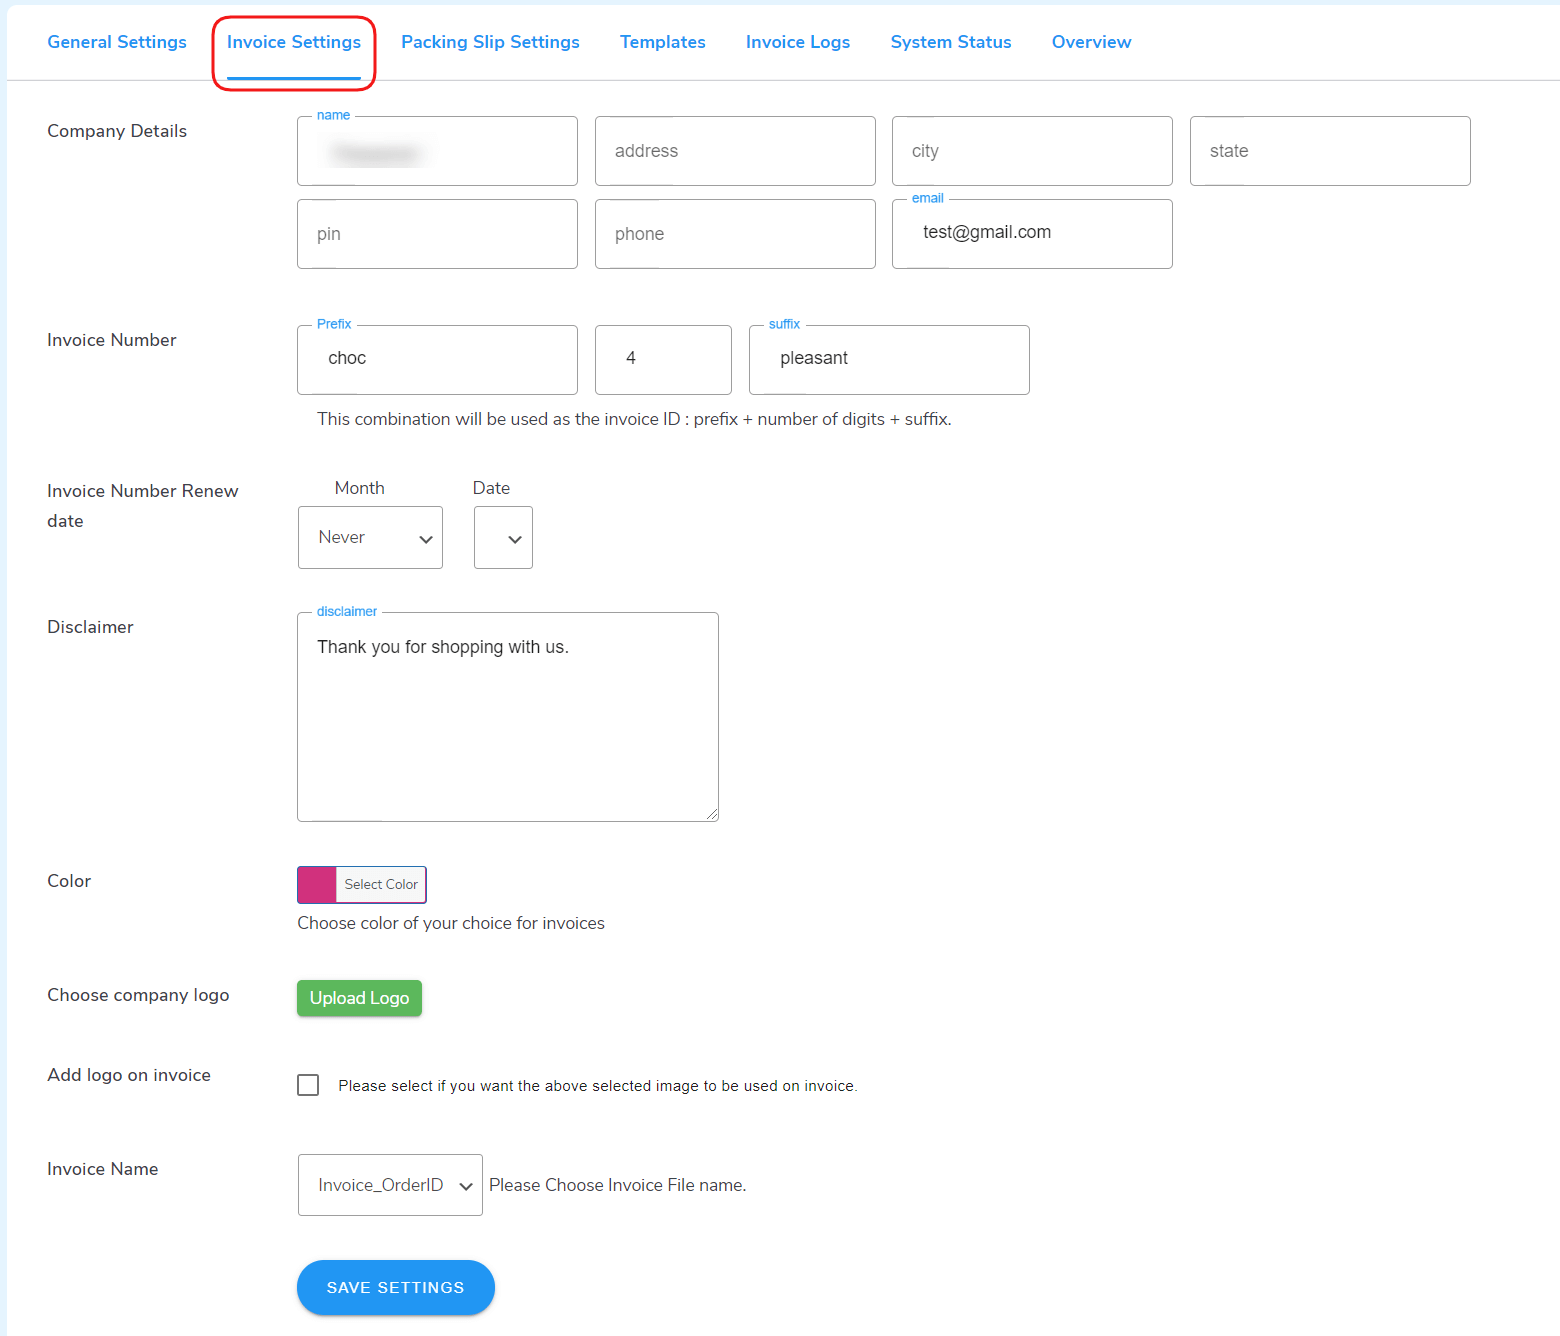The width and height of the screenshot is (1560, 1336).
Task: Click the Select Color label
Action: (x=381, y=884)
